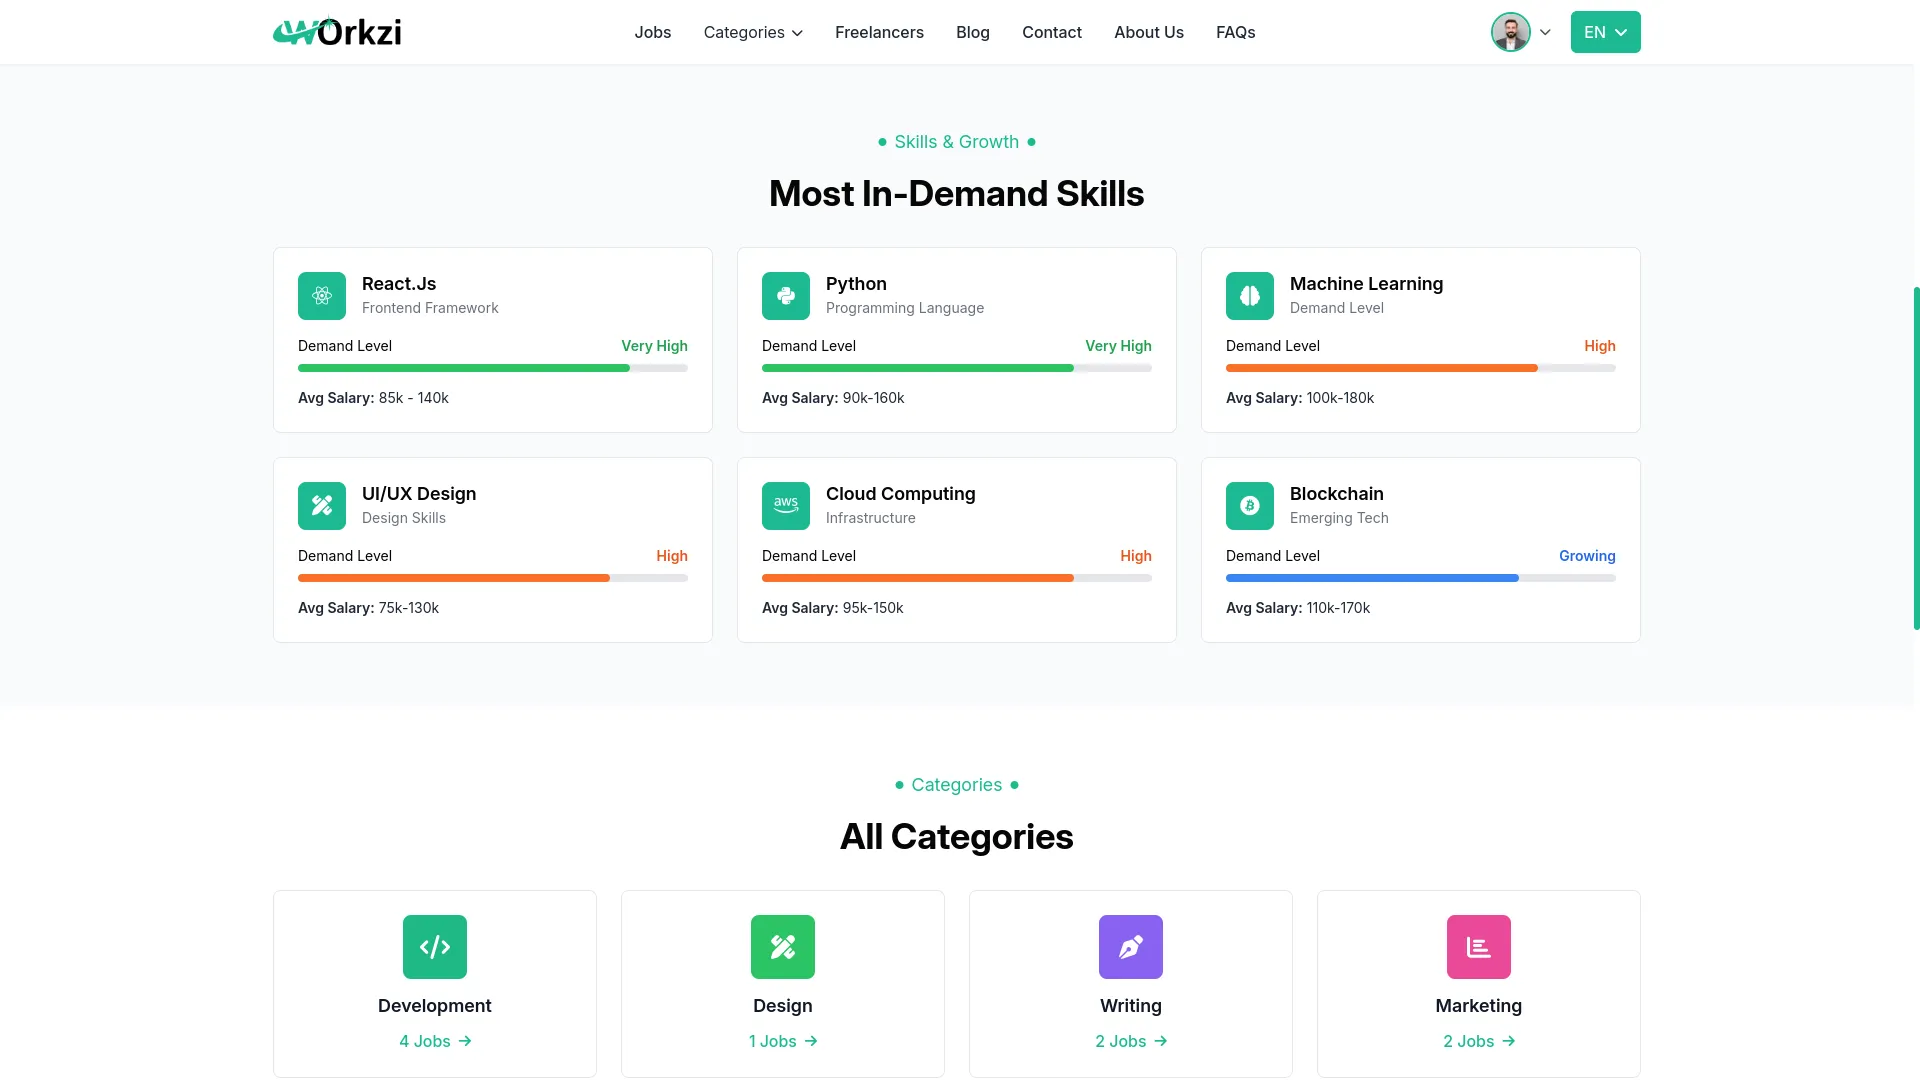Click the Development category code icon
This screenshot has height=1080, width=1920.
coord(434,946)
